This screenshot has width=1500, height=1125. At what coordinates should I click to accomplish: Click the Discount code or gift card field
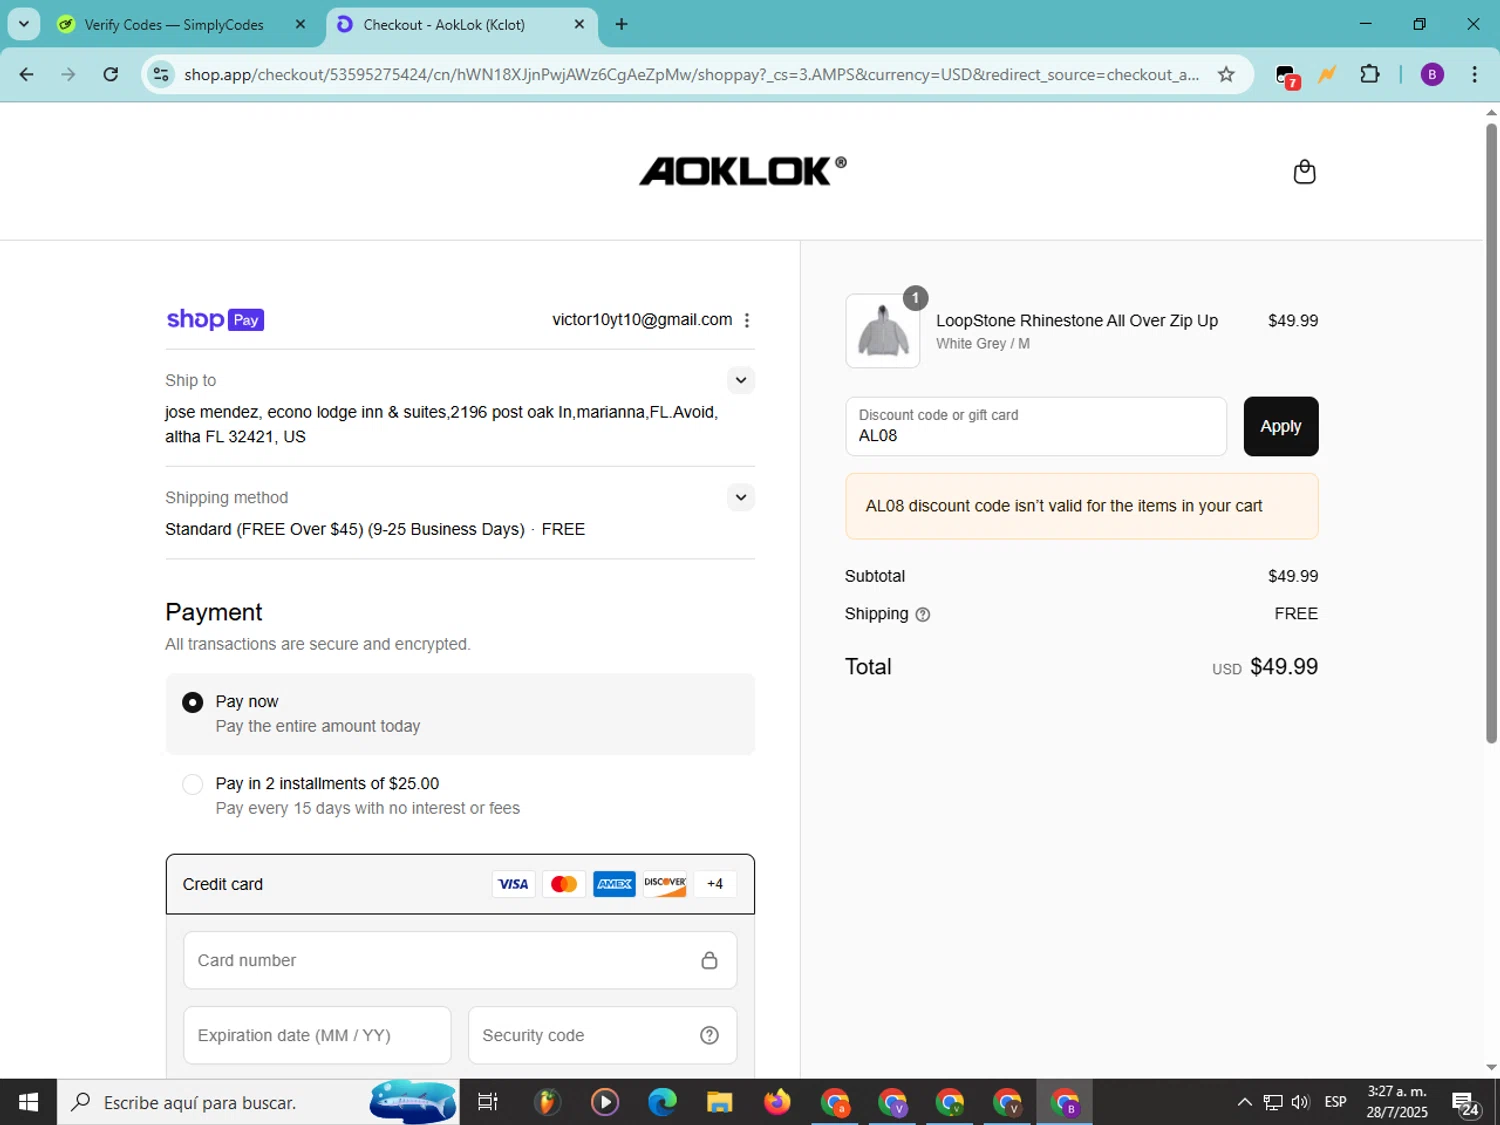coord(1036,426)
